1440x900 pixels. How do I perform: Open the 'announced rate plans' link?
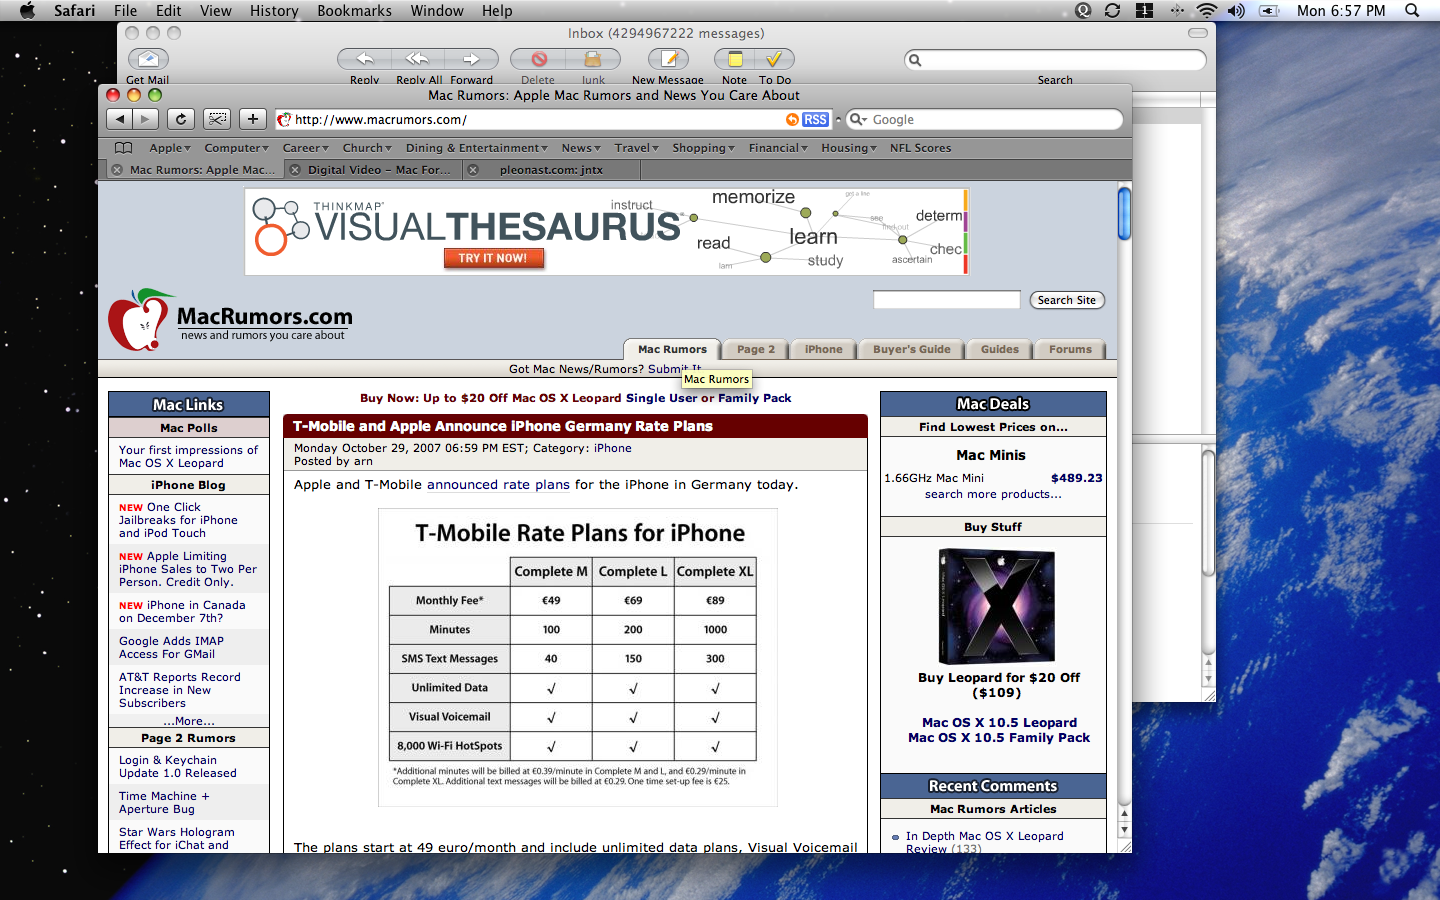pos(498,485)
